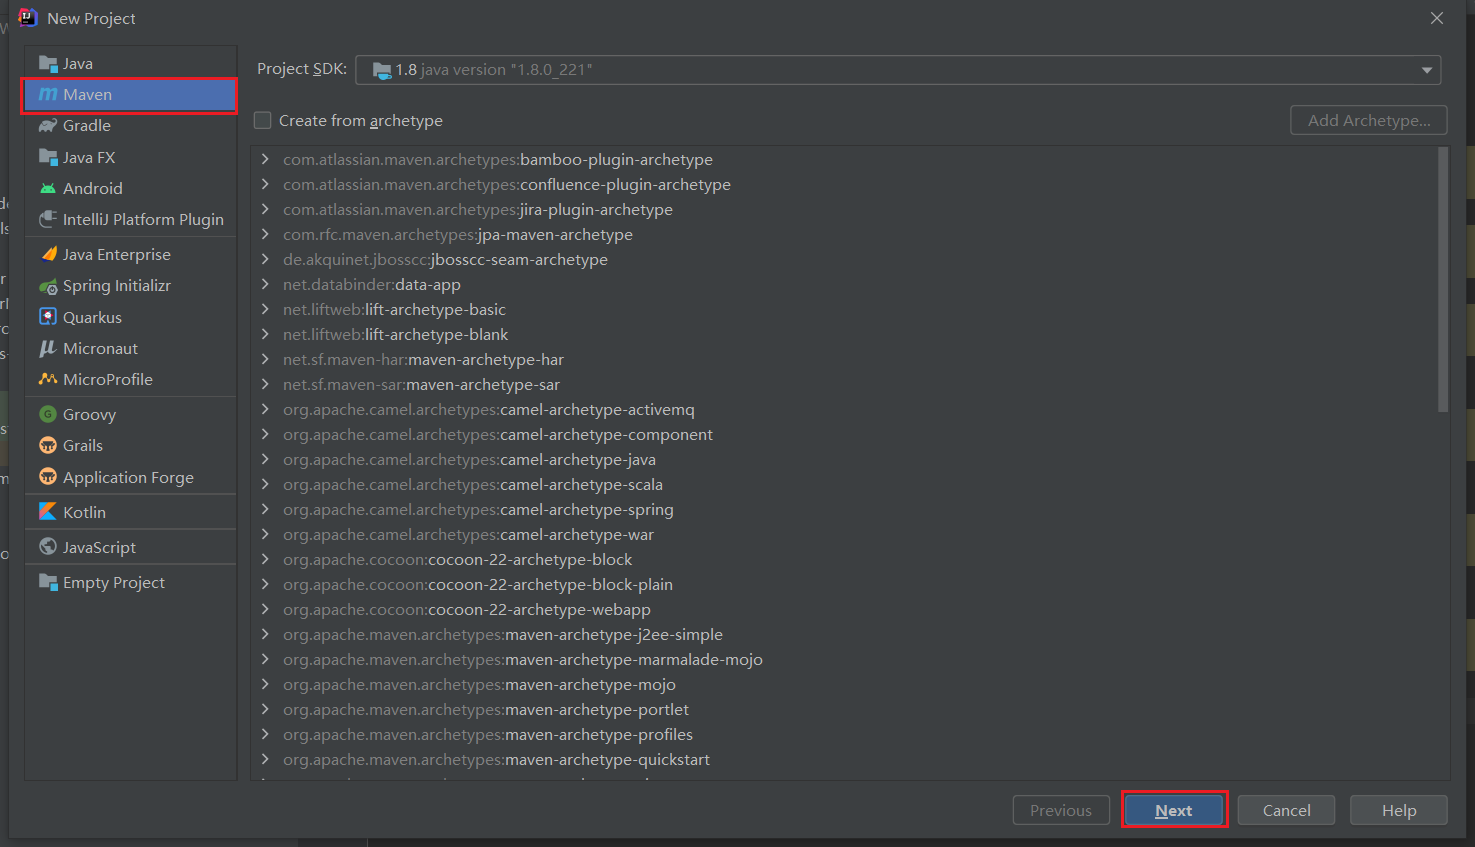The image size is (1475, 847).
Task: Click the MicroProfile icon
Action: pyautogui.click(x=48, y=379)
